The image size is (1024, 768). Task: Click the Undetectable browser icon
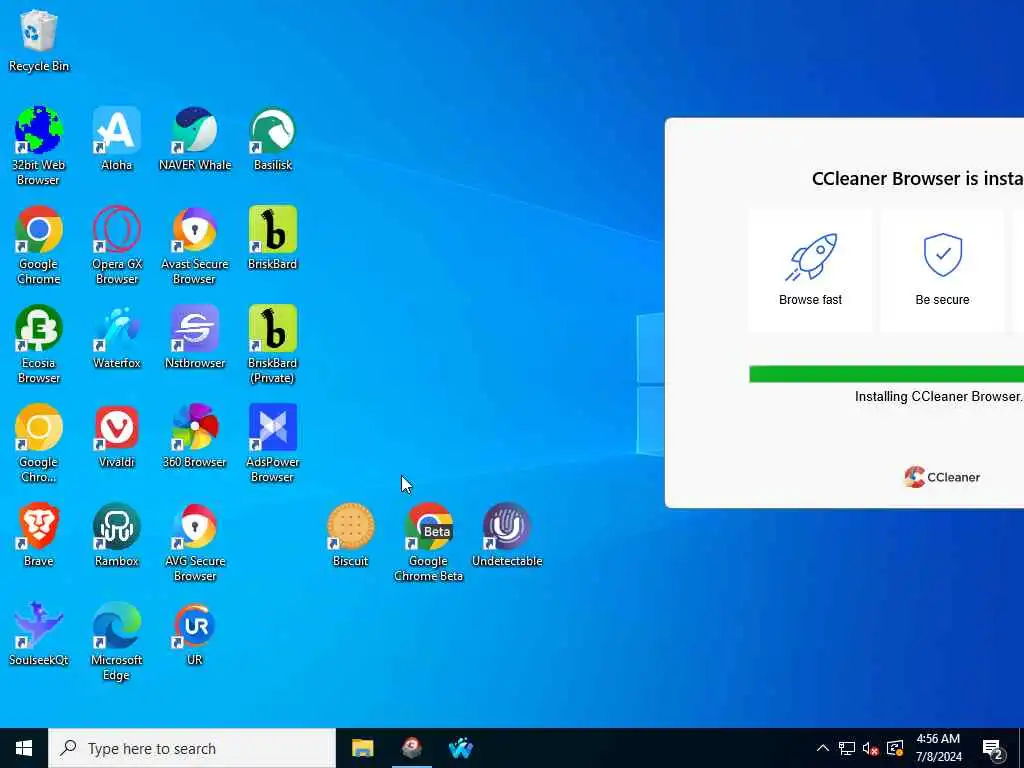click(x=507, y=536)
